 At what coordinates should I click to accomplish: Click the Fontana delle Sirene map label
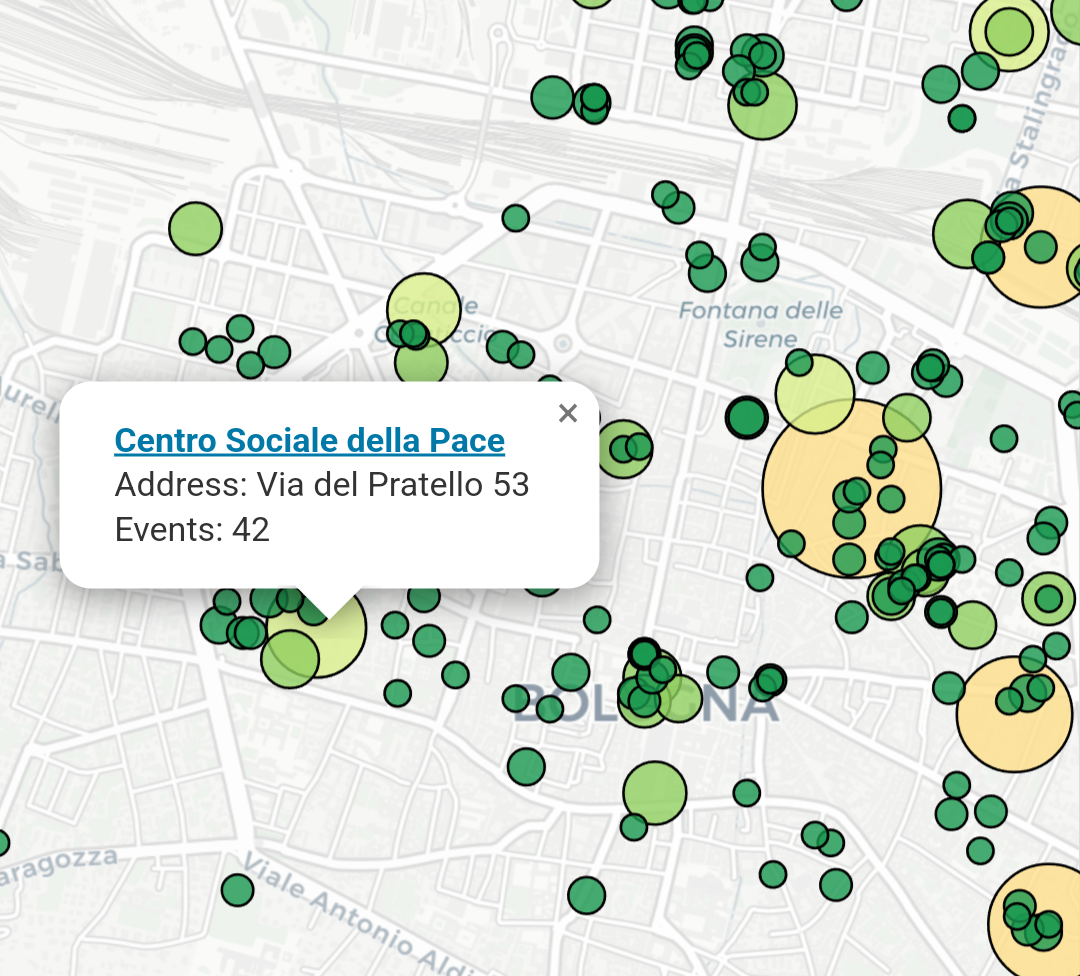(760, 325)
